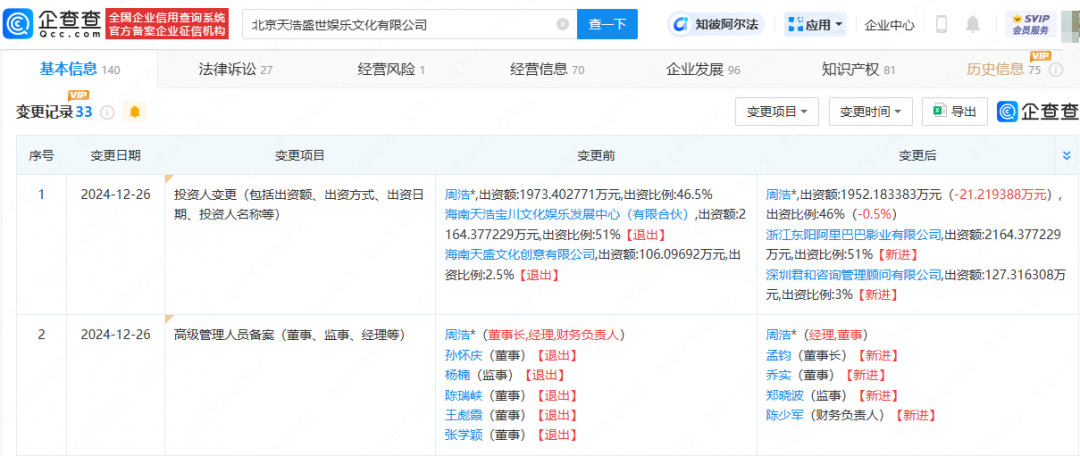Export records with the 导出 button

(x=955, y=112)
